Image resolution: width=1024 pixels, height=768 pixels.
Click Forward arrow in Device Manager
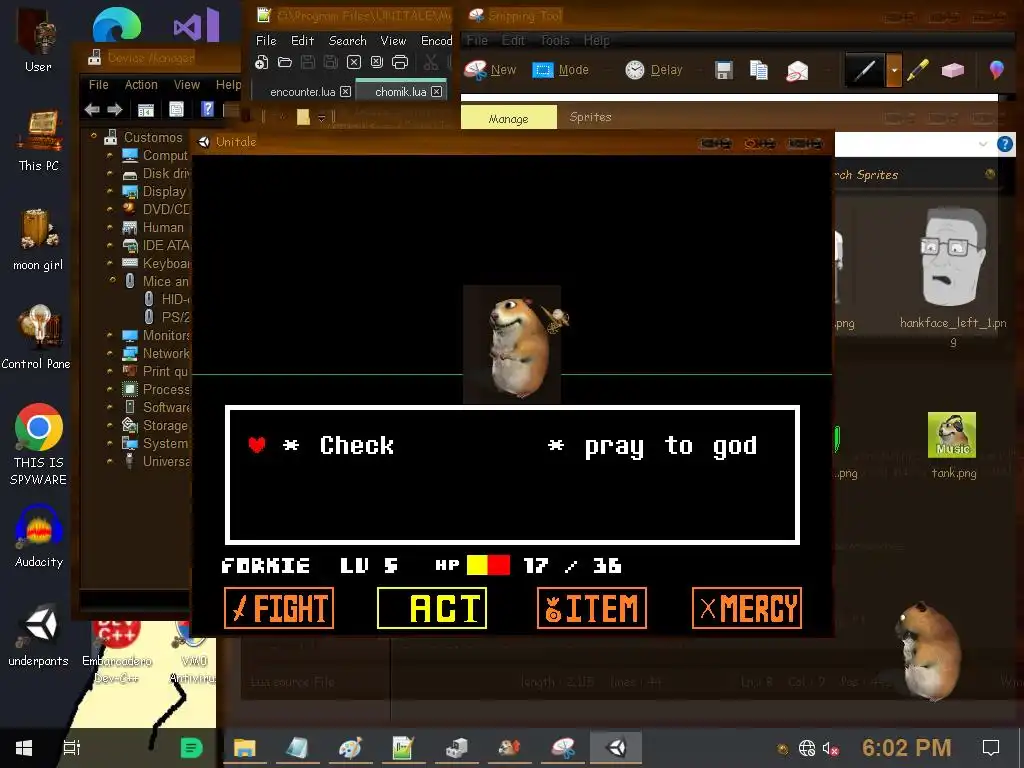115,110
